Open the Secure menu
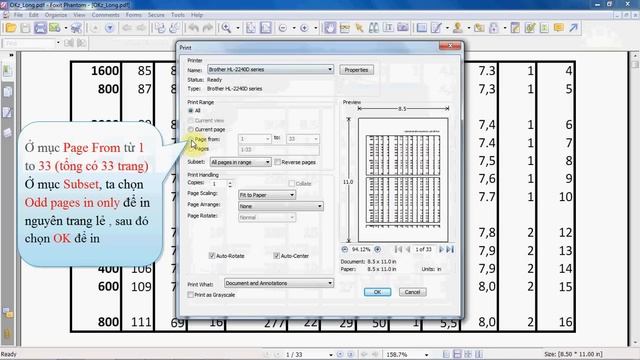The height and width of the screenshot is (360, 640). tap(156, 15)
